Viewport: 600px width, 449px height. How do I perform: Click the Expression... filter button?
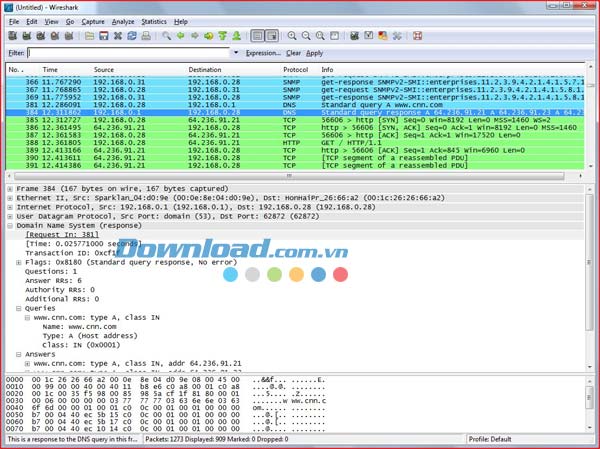click(263, 53)
